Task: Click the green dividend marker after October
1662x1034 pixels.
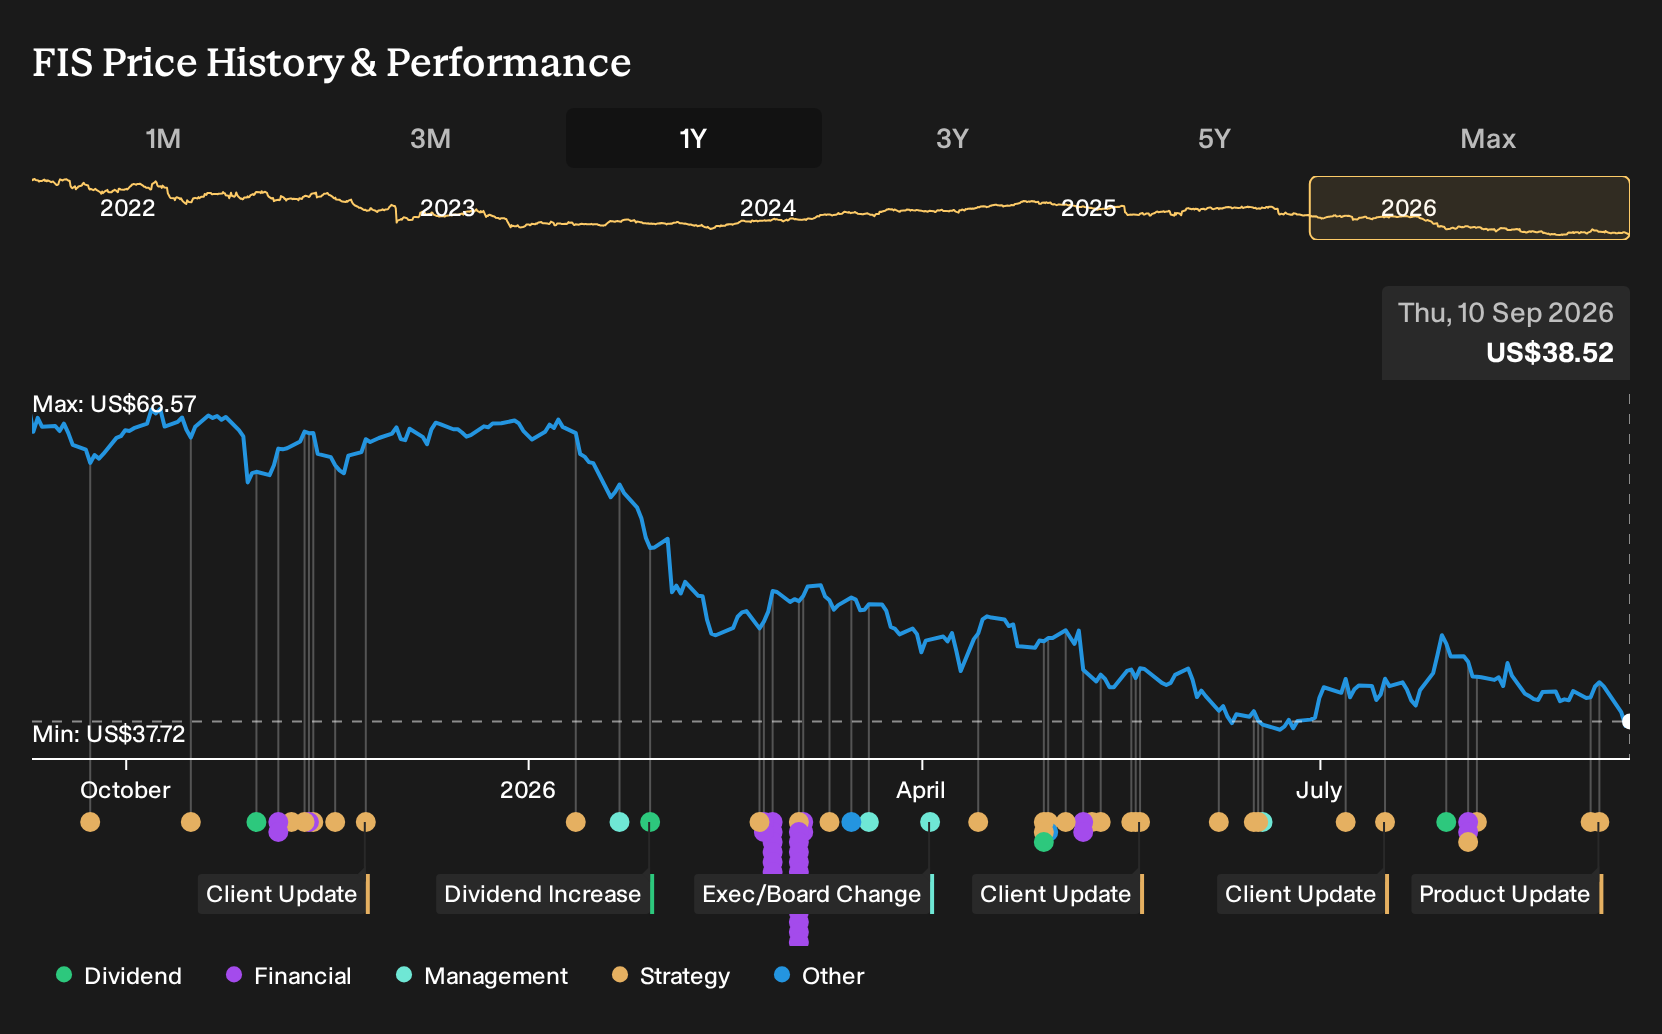Action: click(x=256, y=822)
